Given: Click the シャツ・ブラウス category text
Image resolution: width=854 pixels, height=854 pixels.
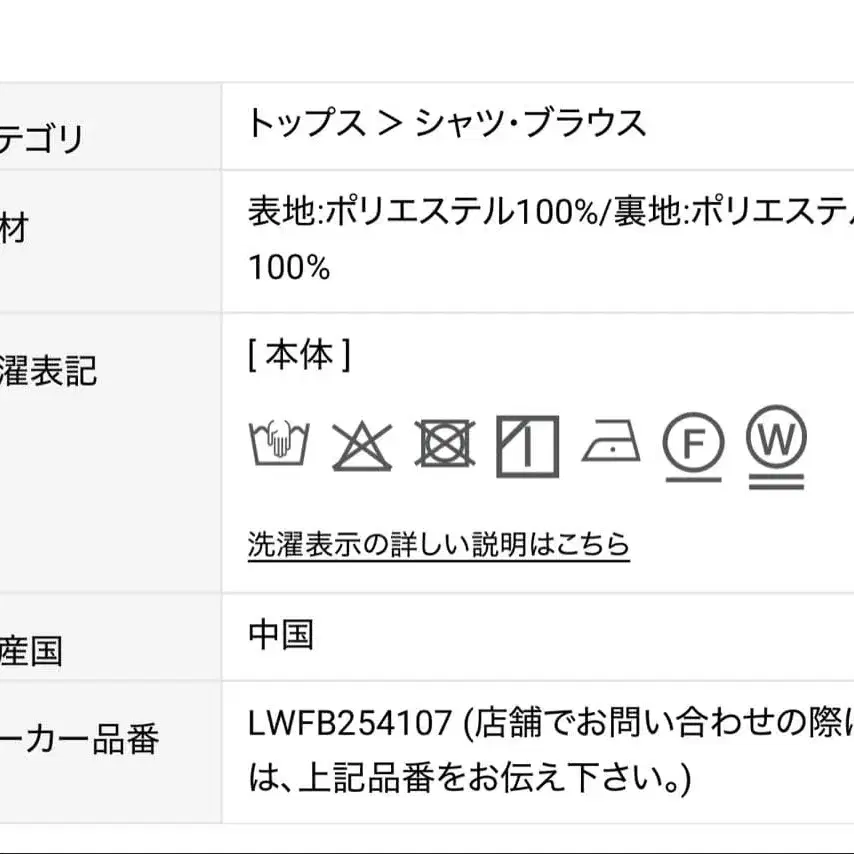Looking at the screenshot, I should 530,123.
